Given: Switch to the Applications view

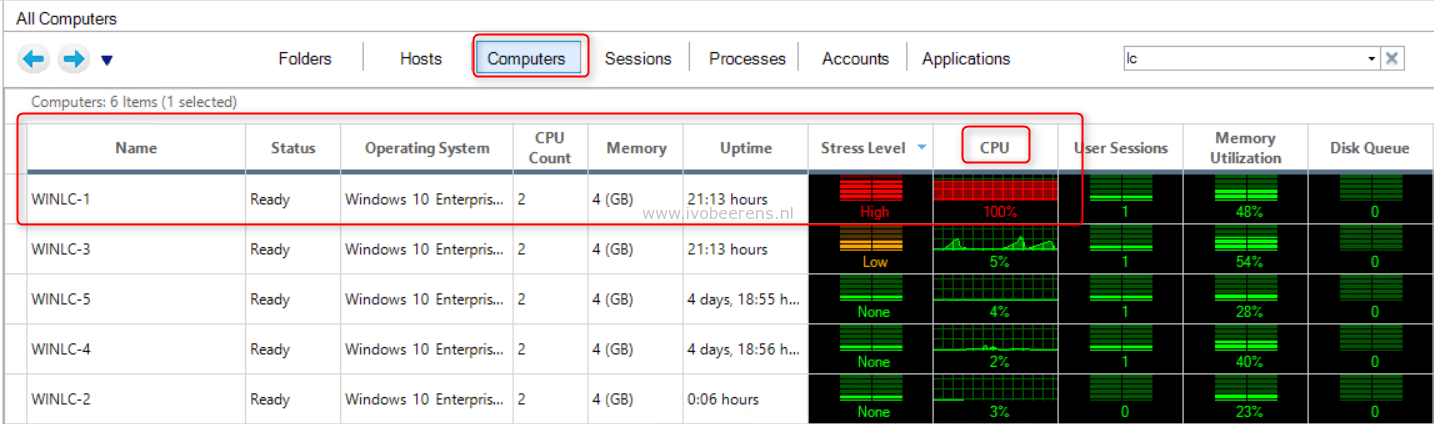Looking at the screenshot, I should click(966, 59).
